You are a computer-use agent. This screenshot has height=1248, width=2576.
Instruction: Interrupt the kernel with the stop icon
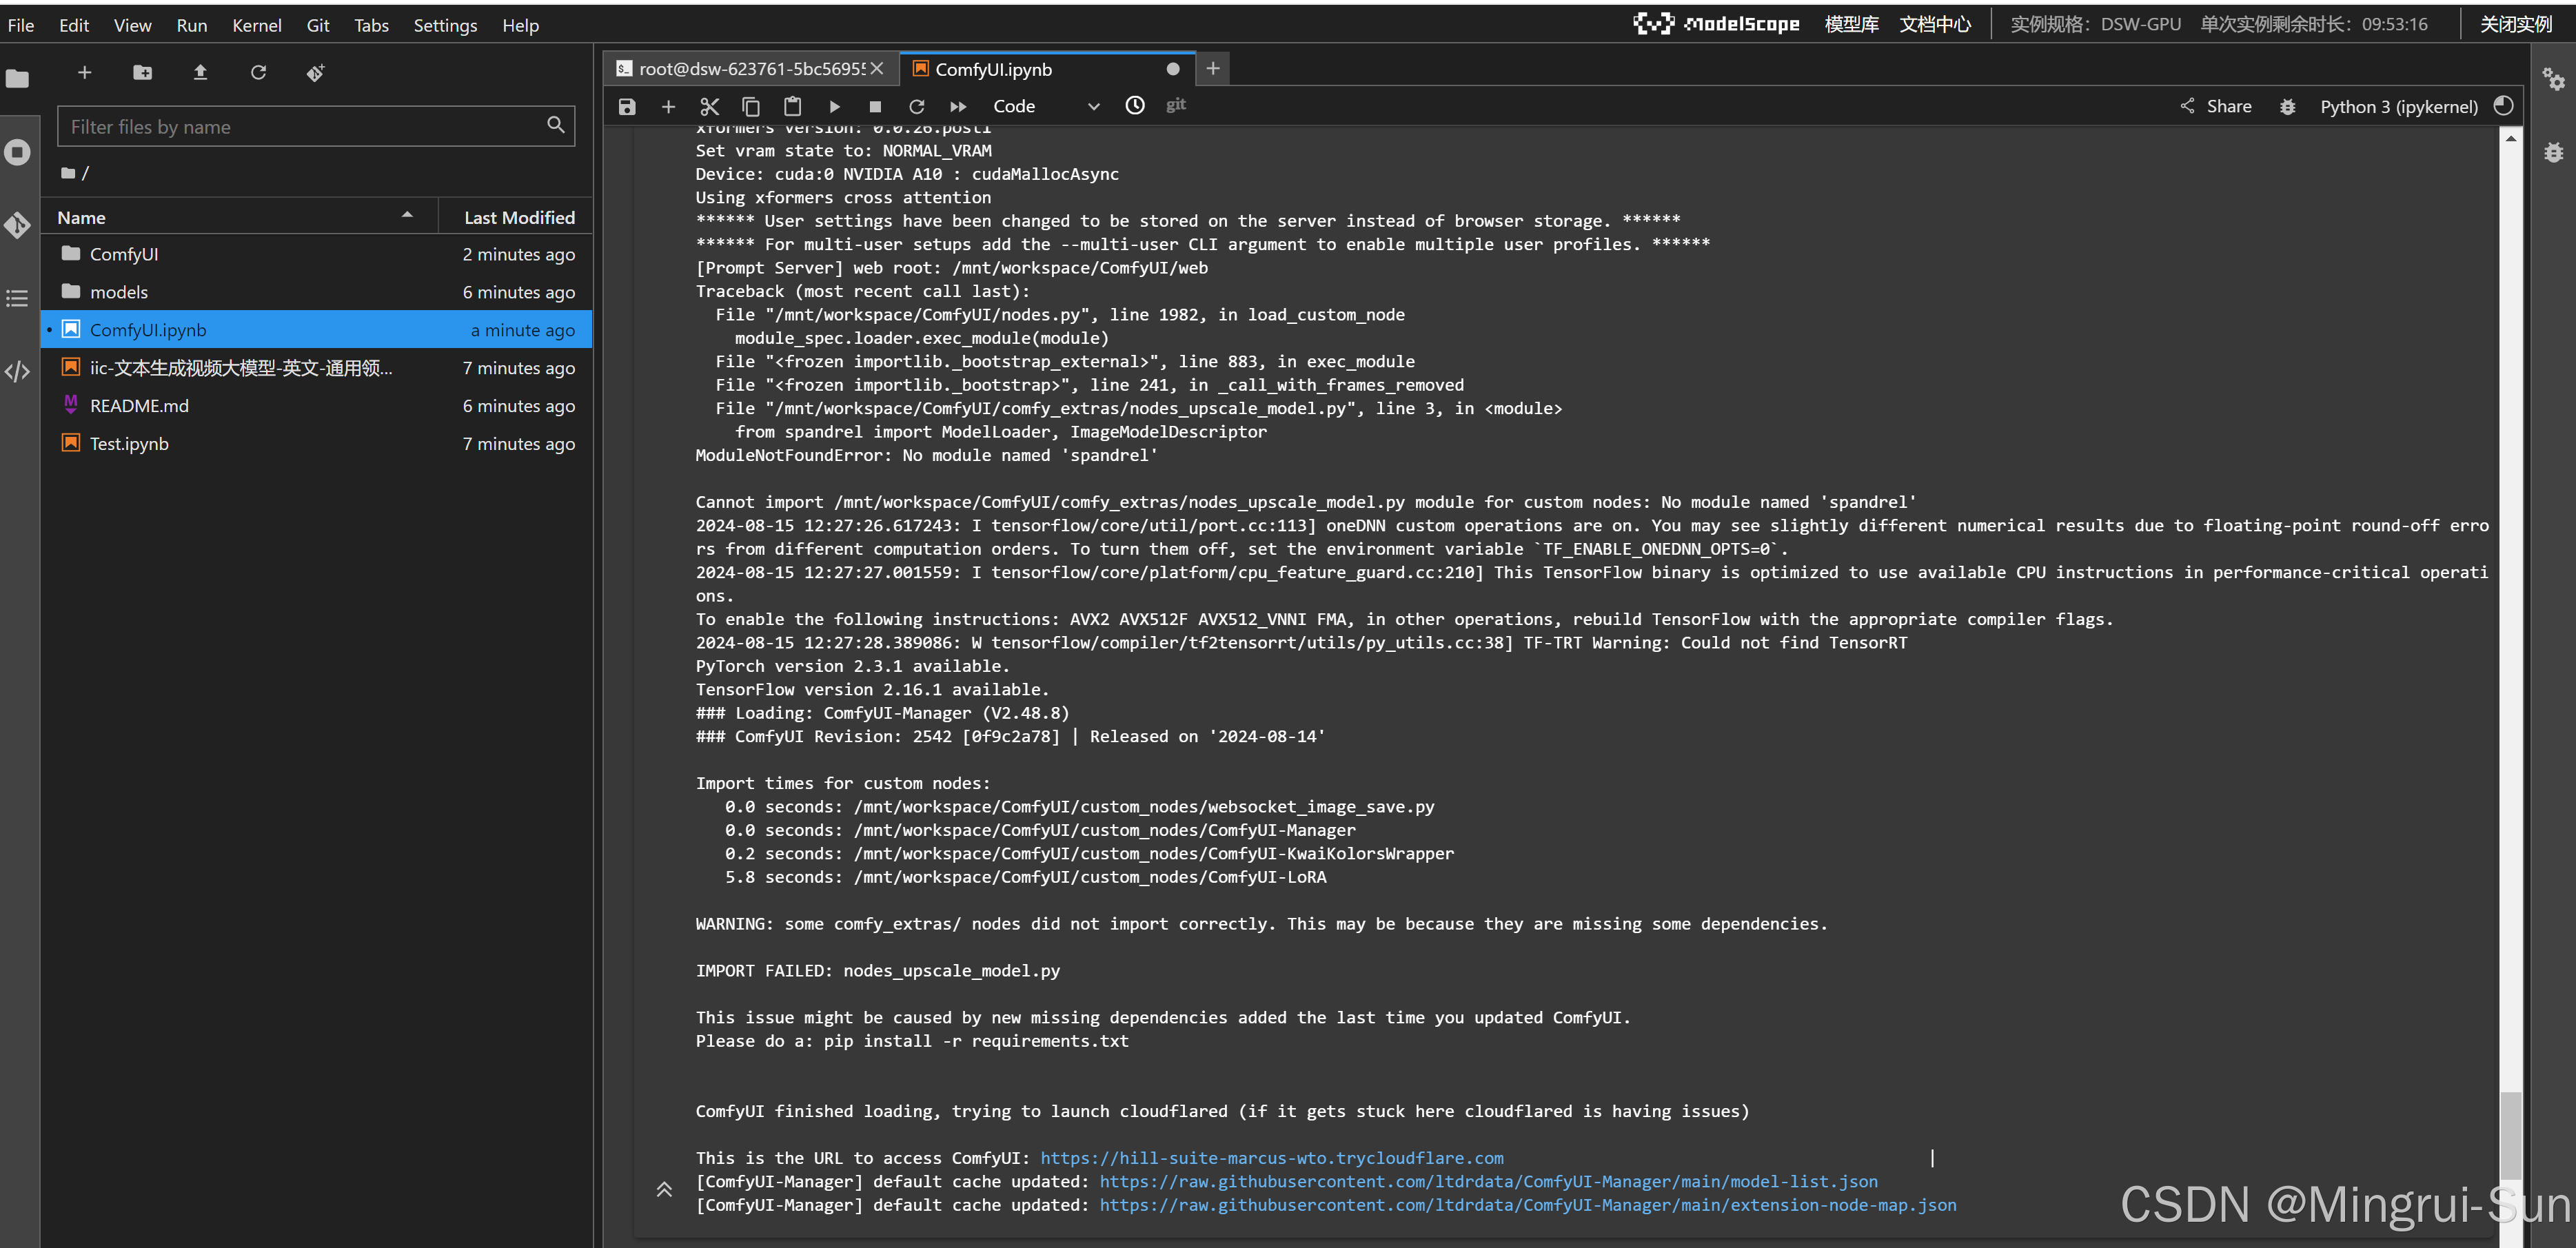875,106
